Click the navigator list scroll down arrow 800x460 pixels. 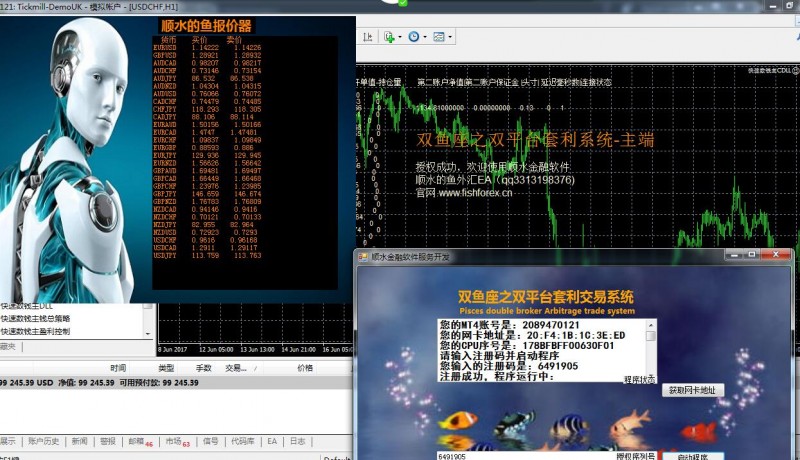[x=148, y=334]
